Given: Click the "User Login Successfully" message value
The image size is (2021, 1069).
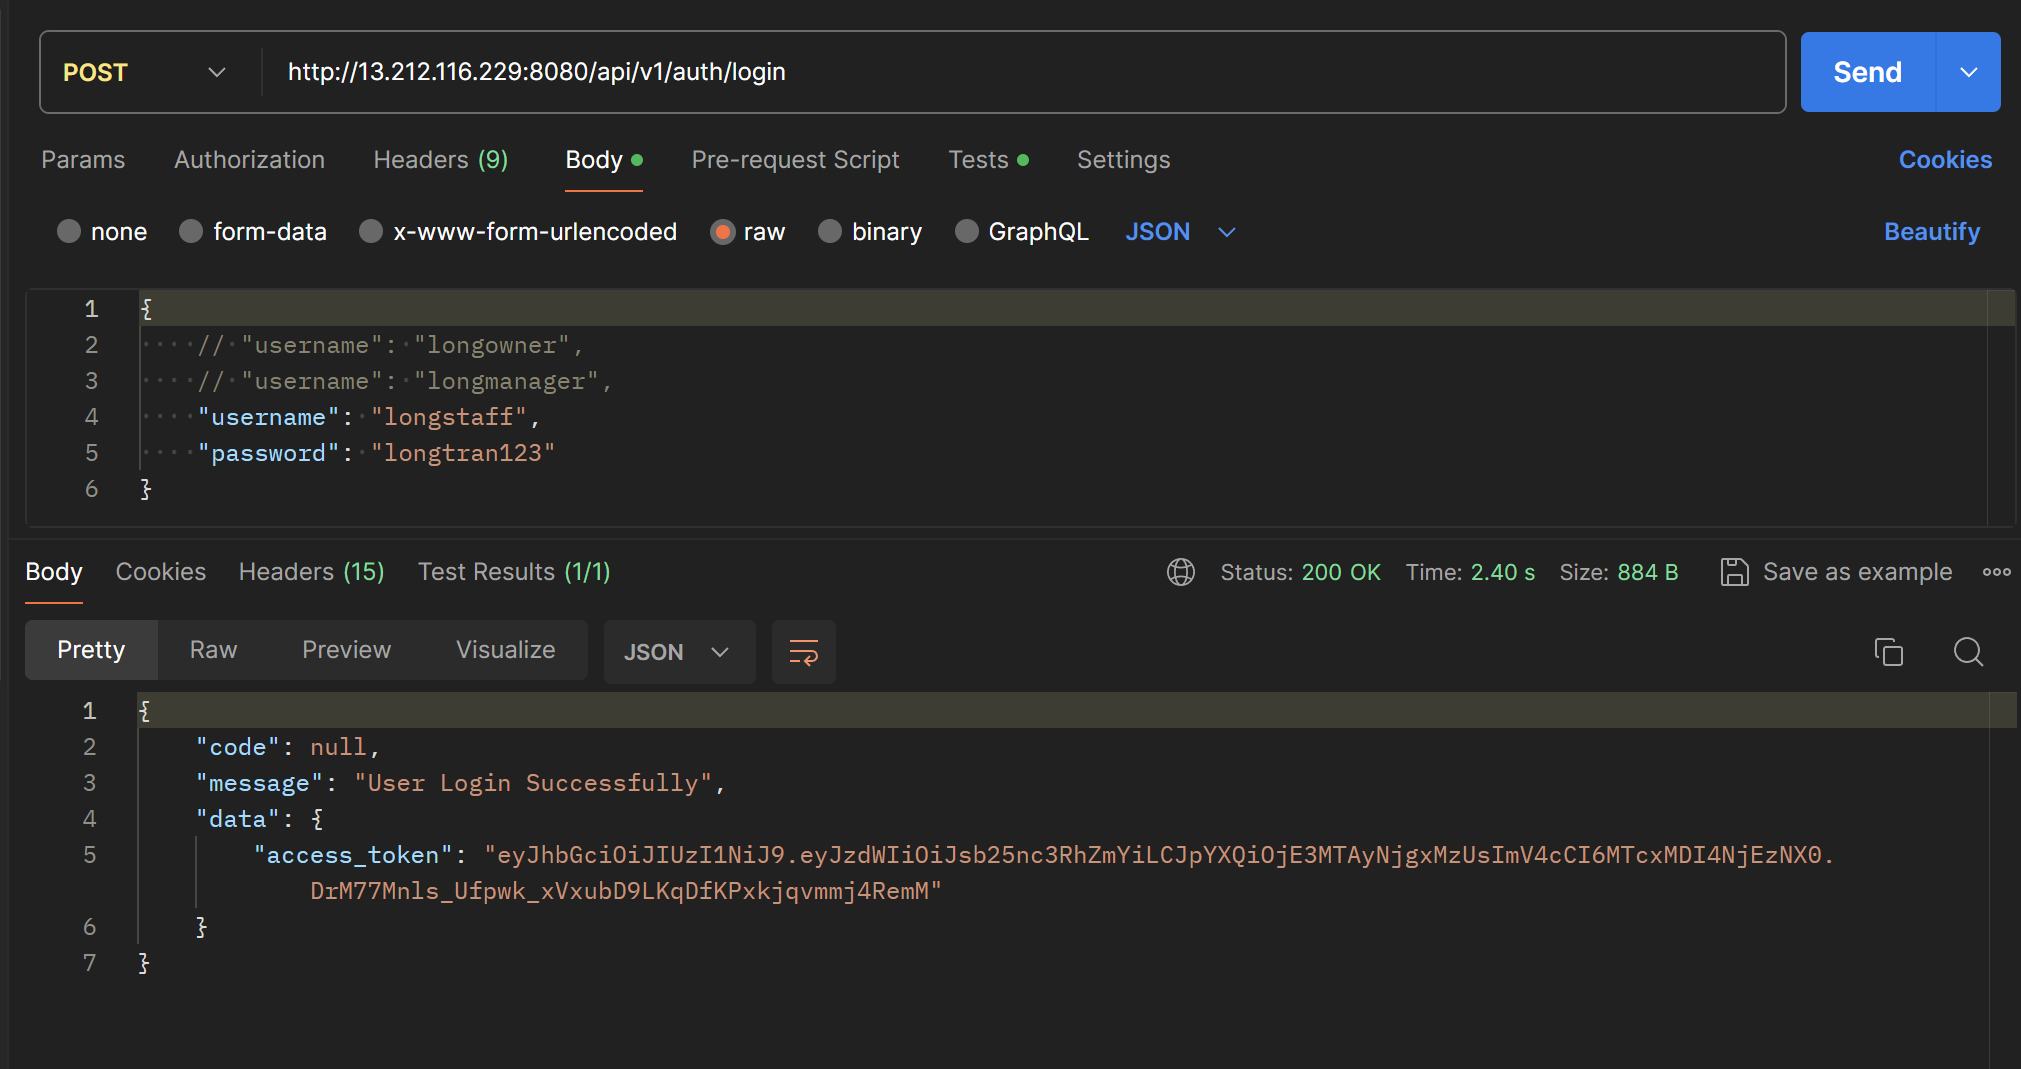Looking at the screenshot, I should point(533,783).
